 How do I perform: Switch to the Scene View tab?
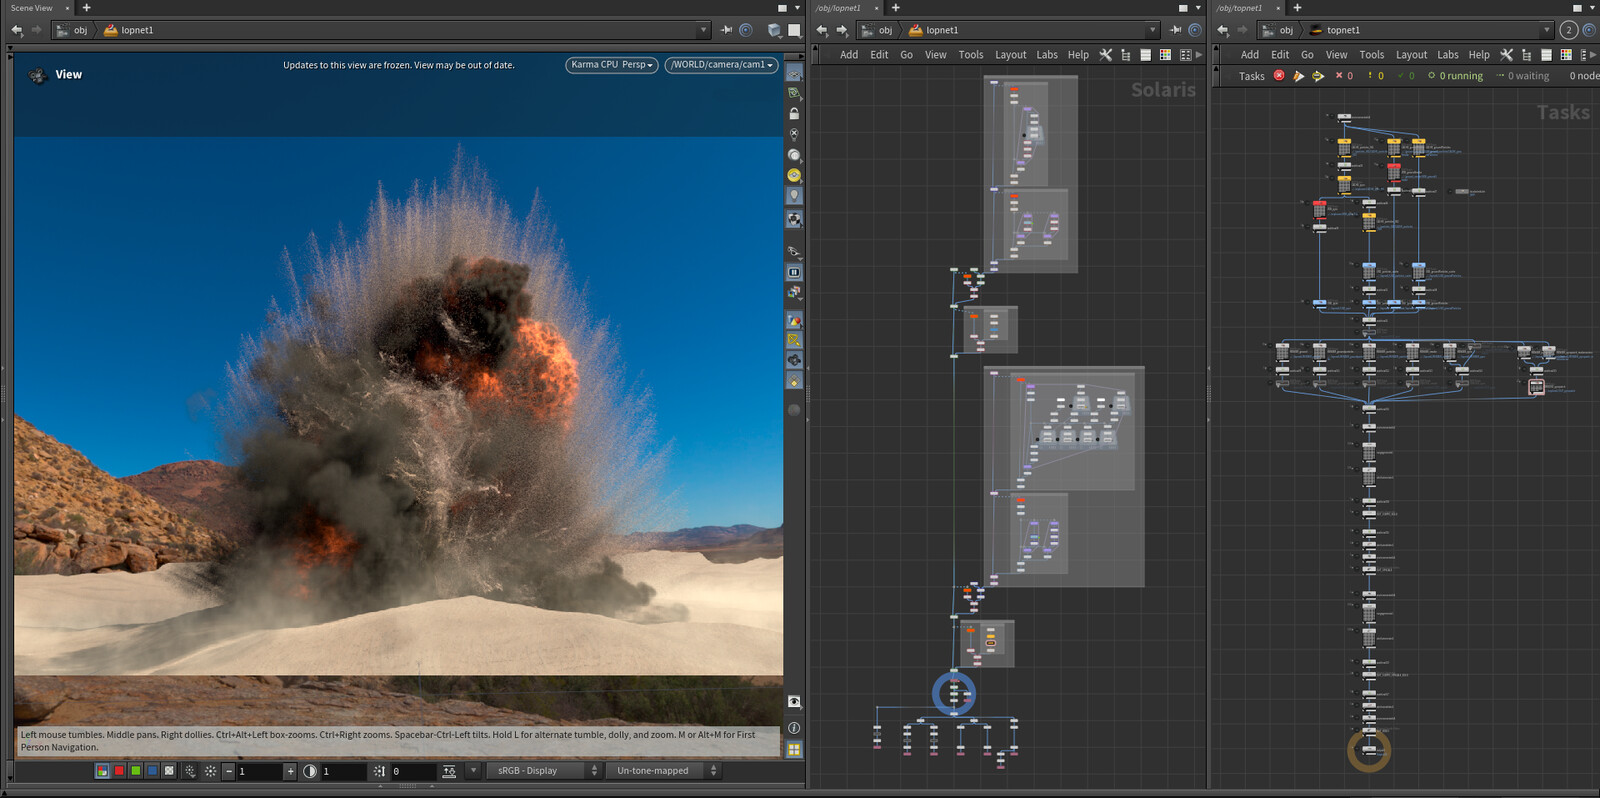(x=32, y=8)
